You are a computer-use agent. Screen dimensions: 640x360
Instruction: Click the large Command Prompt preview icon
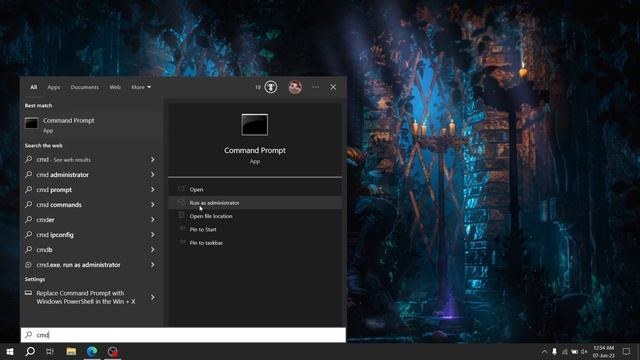click(255, 124)
